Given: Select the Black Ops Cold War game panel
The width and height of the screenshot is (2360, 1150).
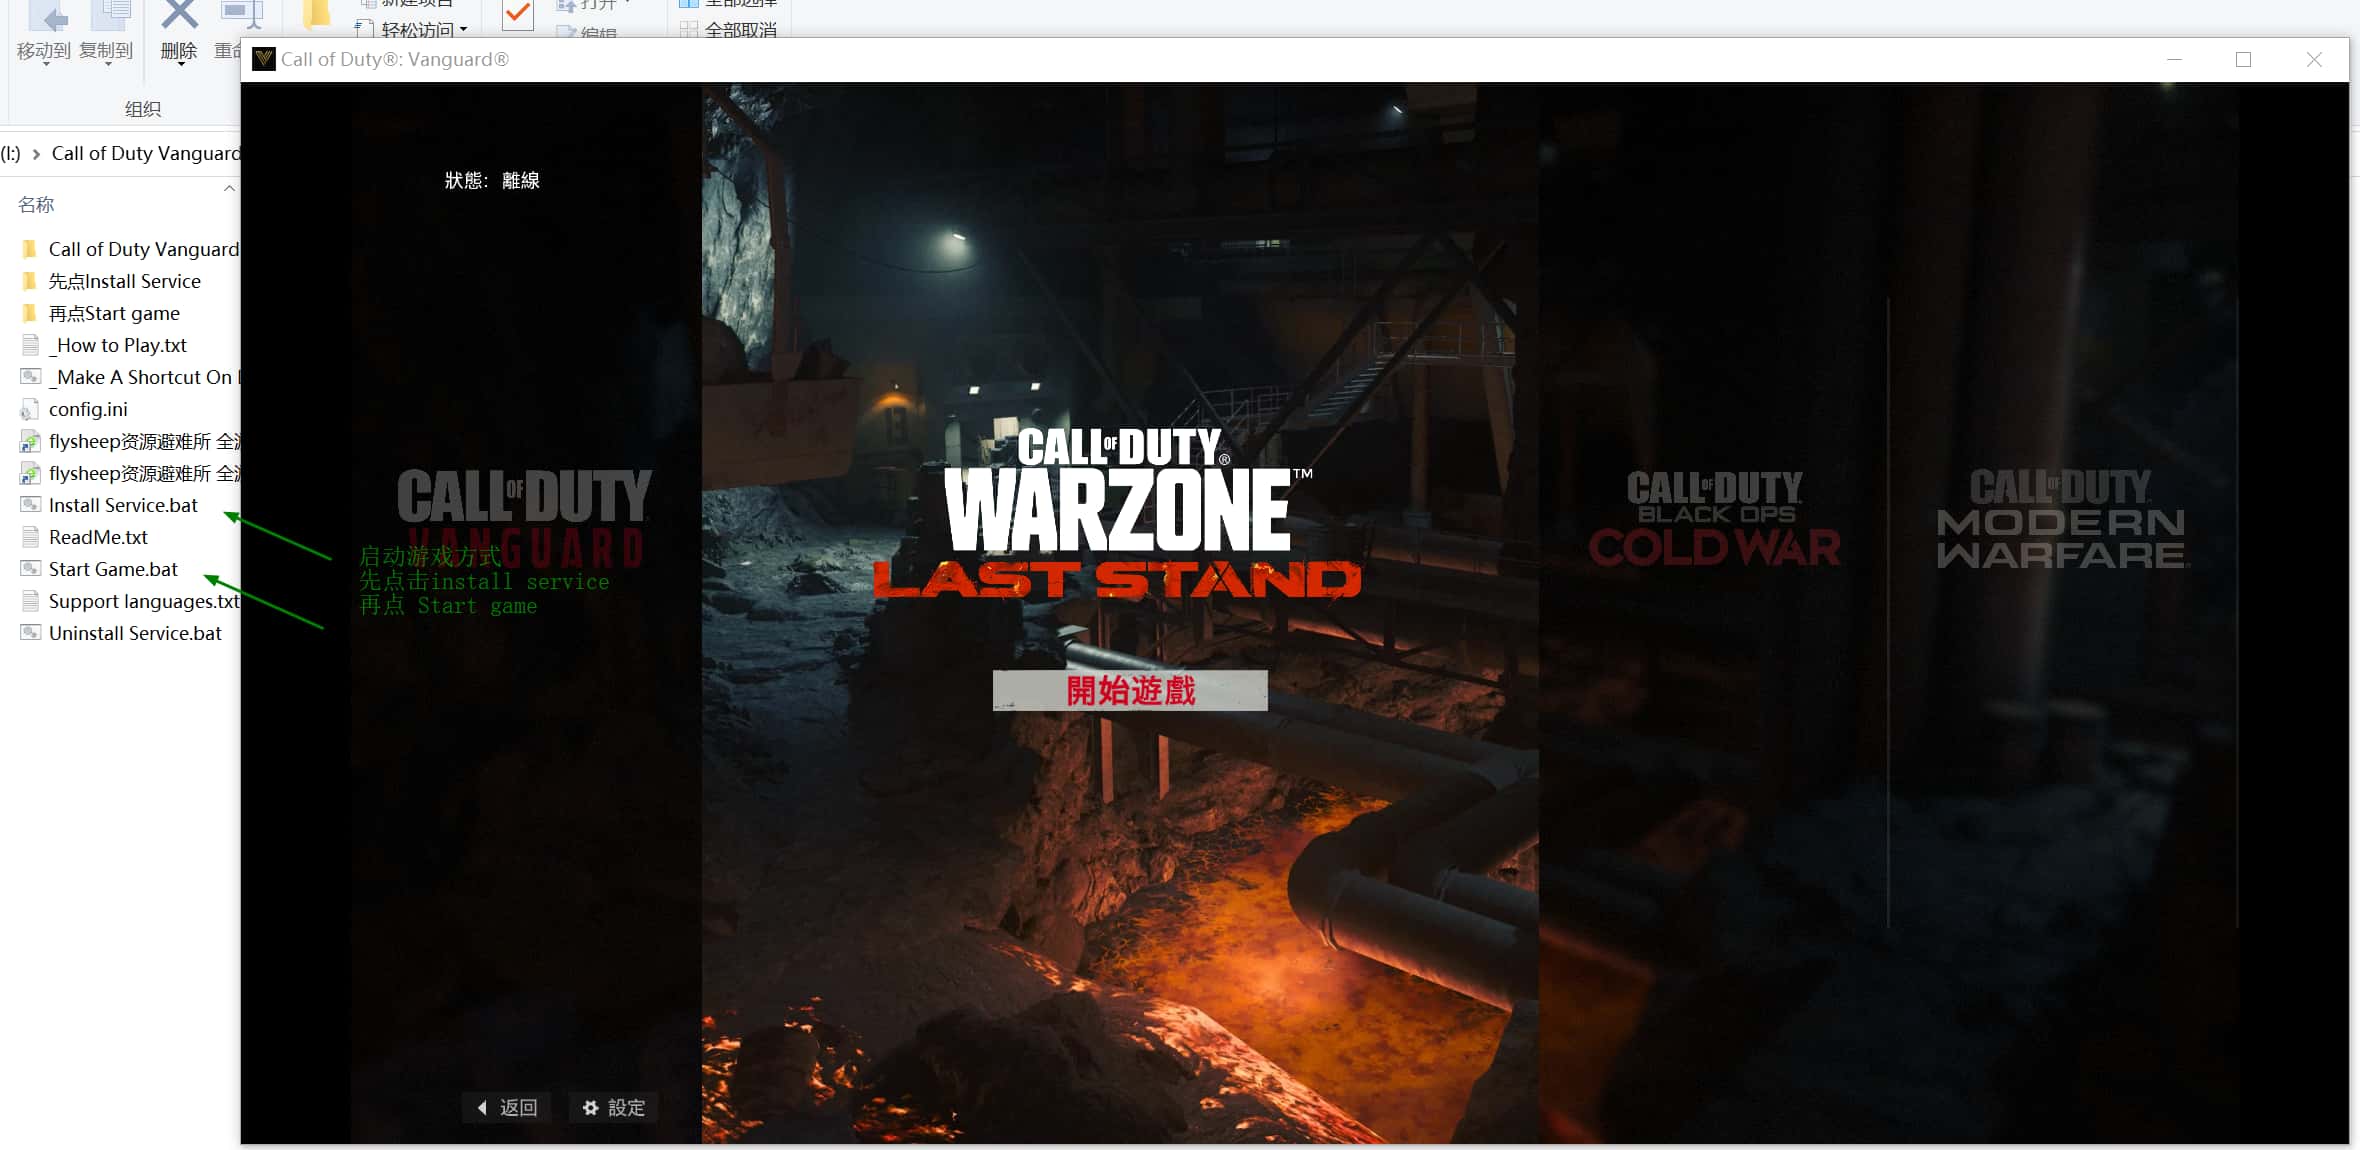Looking at the screenshot, I should pos(1713,614).
